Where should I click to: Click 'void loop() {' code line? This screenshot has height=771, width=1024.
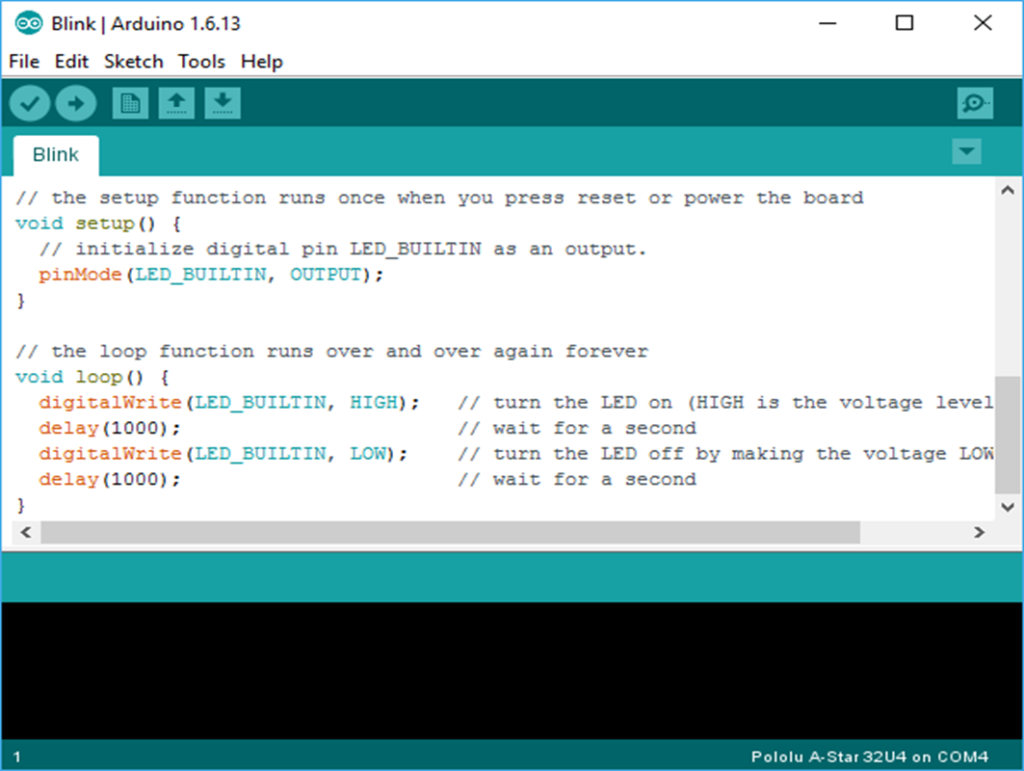point(92,377)
